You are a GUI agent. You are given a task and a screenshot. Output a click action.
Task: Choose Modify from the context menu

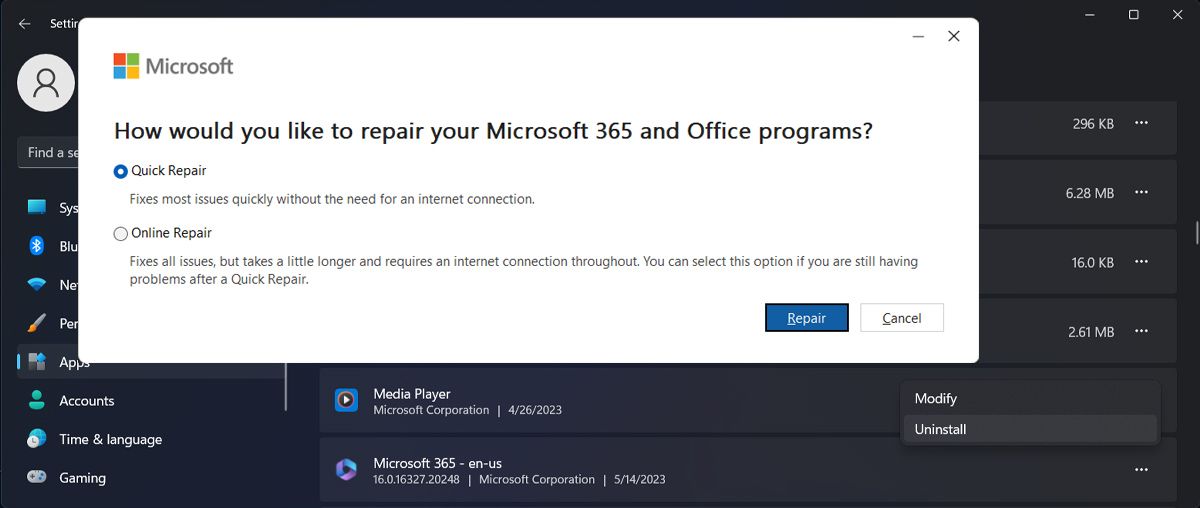pos(936,399)
